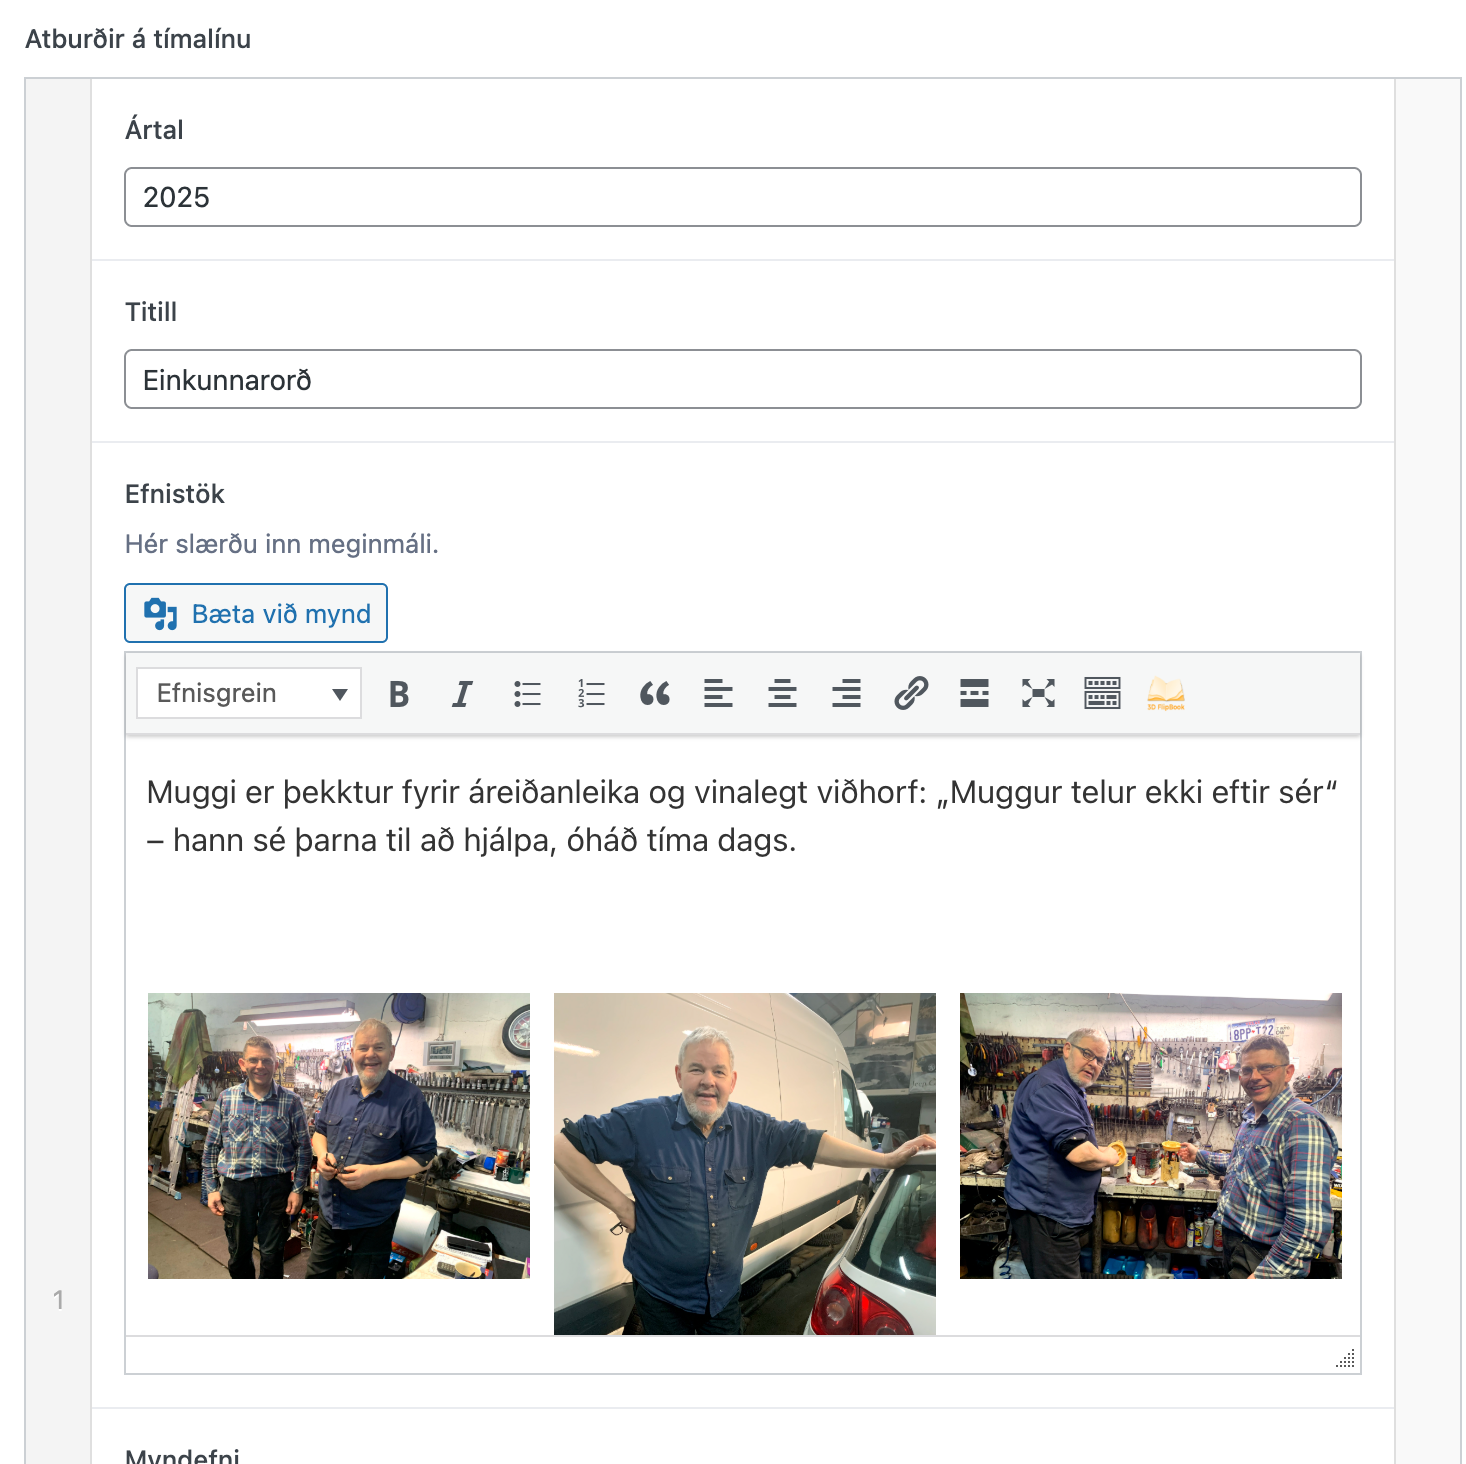
Task: Apply italic formatting to the text
Action: (462, 693)
